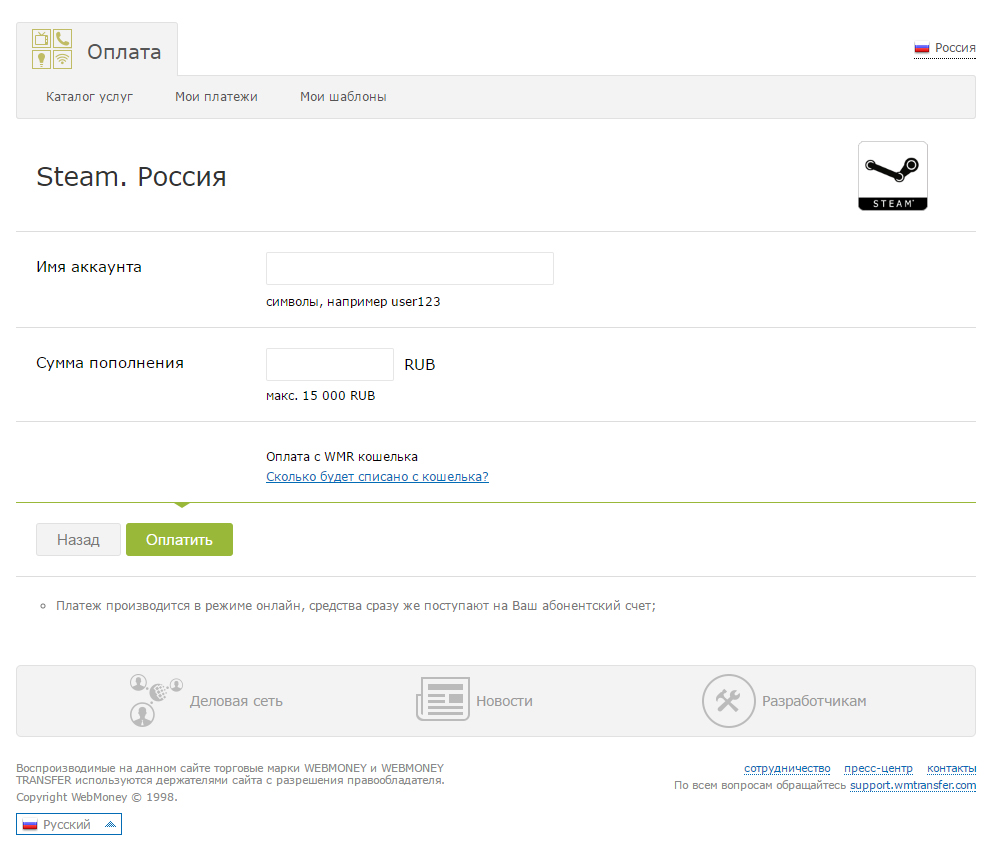Click the text макс. 15 000 RUB
This screenshot has width=996, height=850.
click(321, 396)
